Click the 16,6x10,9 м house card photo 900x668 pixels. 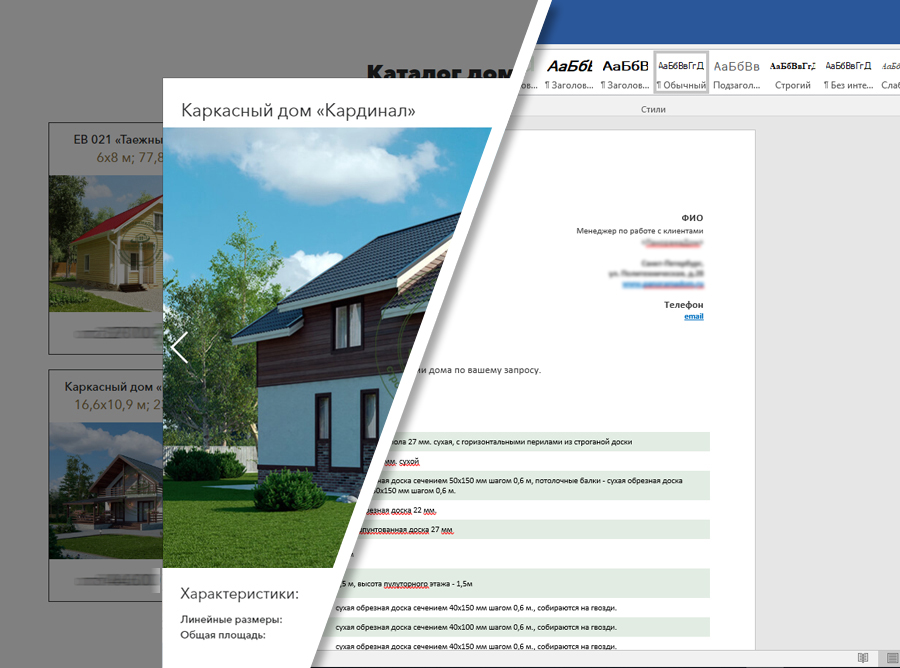coord(106,491)
